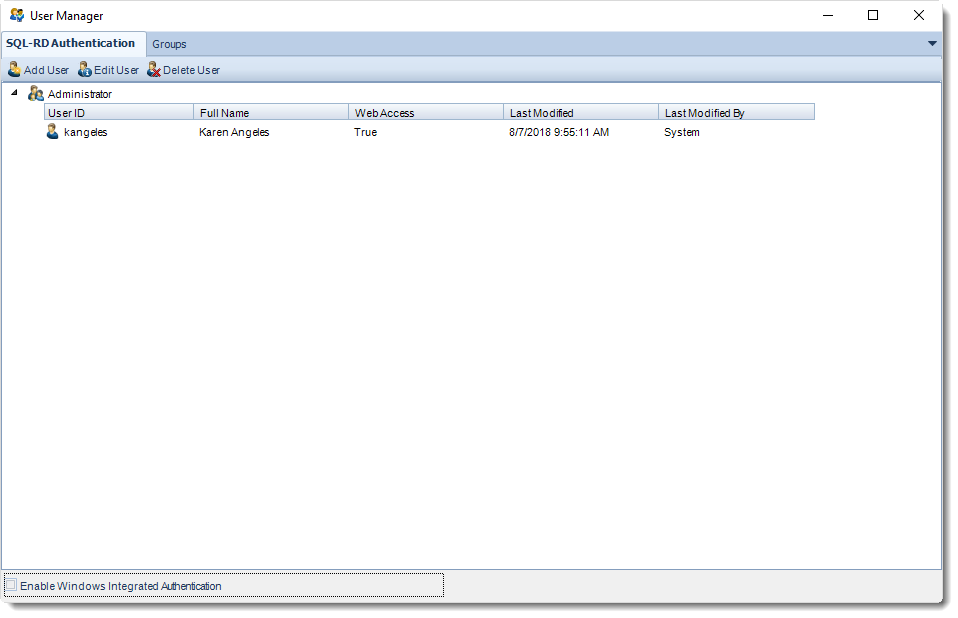
Task: Enable Windows Integrated Authentication checkbox
Action: 11,585
